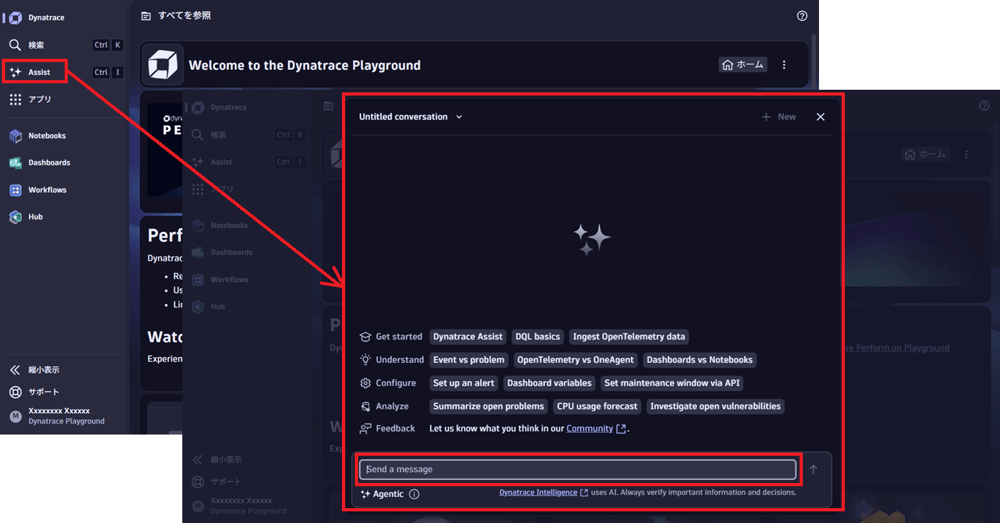Click the Send a message input field
Screen dimensions: 1000x523
(578, 469)
